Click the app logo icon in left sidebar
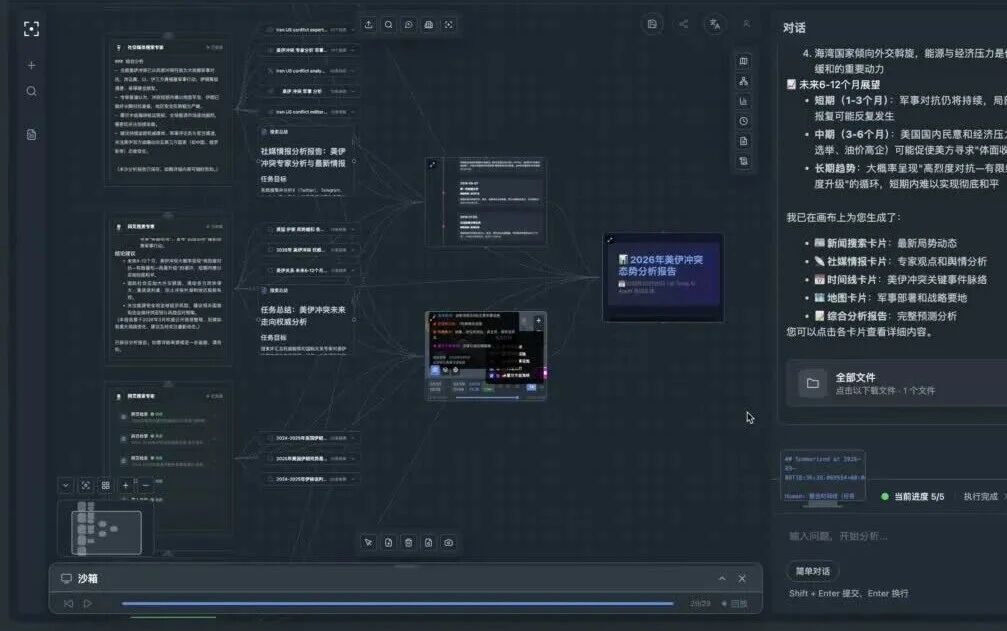1007x631 pixels. tap(31, 29)
